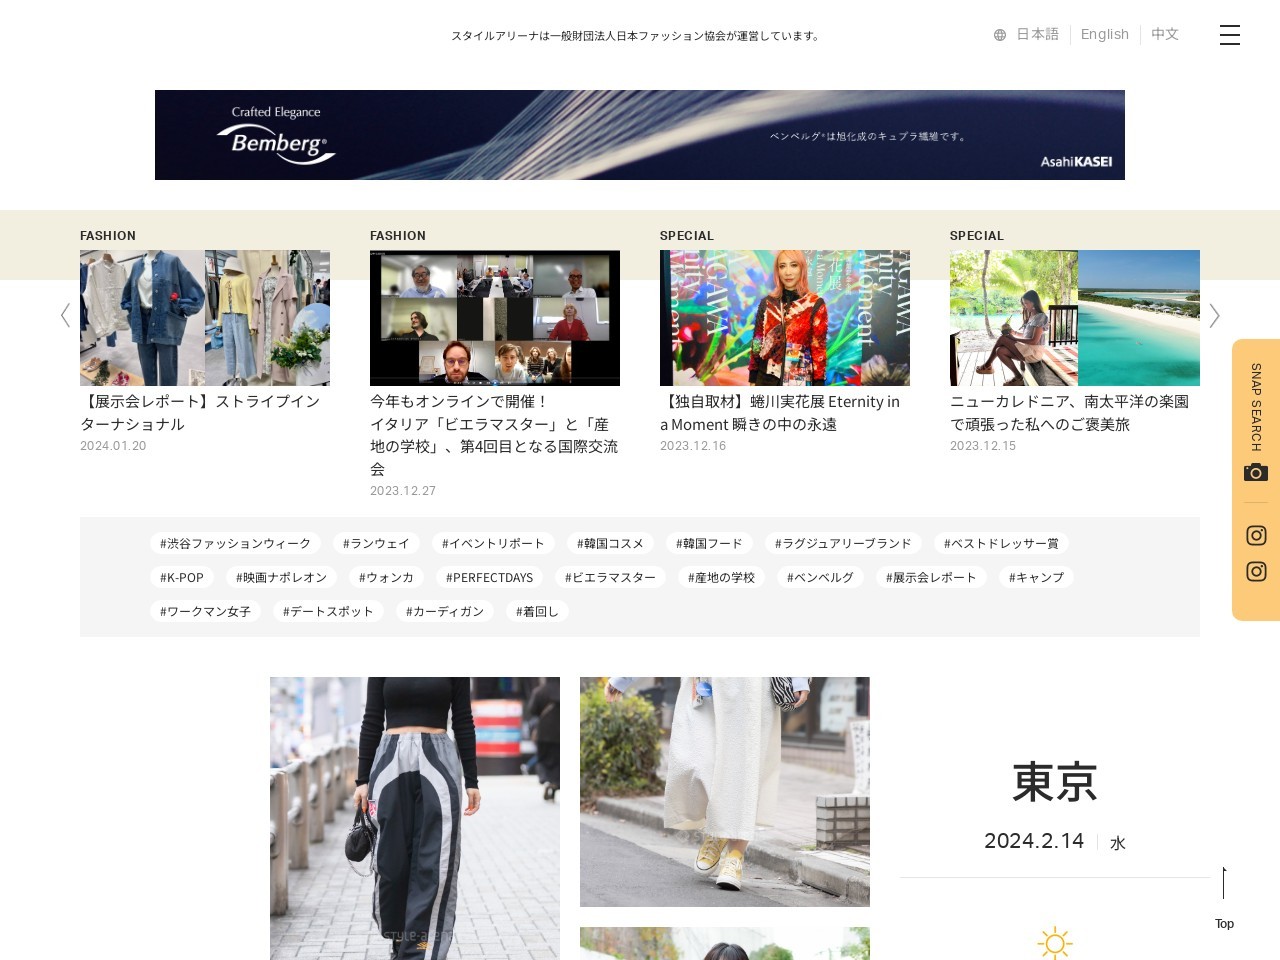
Task: Click the Bemberg banner advertisement
Action: coord(640,135)
